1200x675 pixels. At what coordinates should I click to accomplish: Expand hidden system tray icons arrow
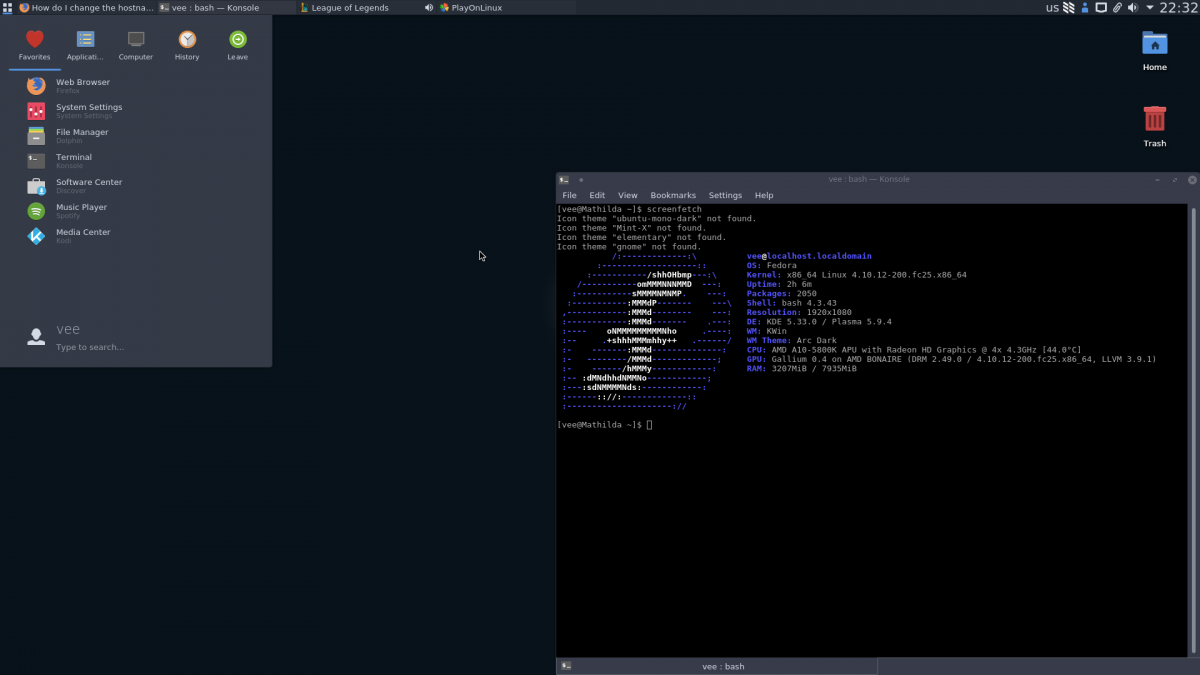point(1149,8)
